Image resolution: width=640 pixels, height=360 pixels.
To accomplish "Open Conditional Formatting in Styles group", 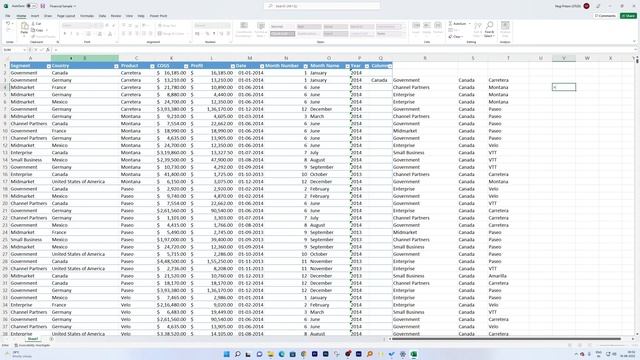I will click(x=244, y=29).
